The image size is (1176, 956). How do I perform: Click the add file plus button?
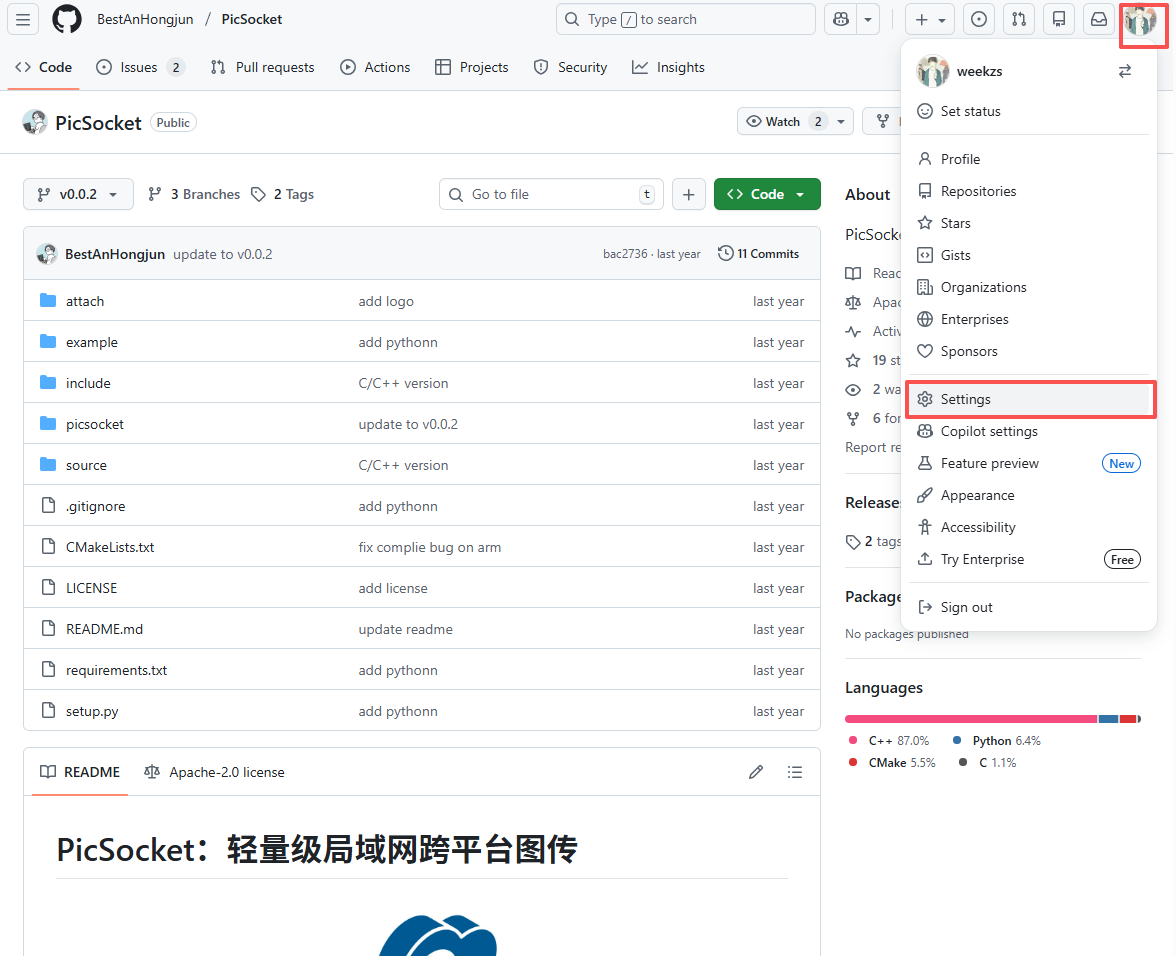(x=688, y=194)
